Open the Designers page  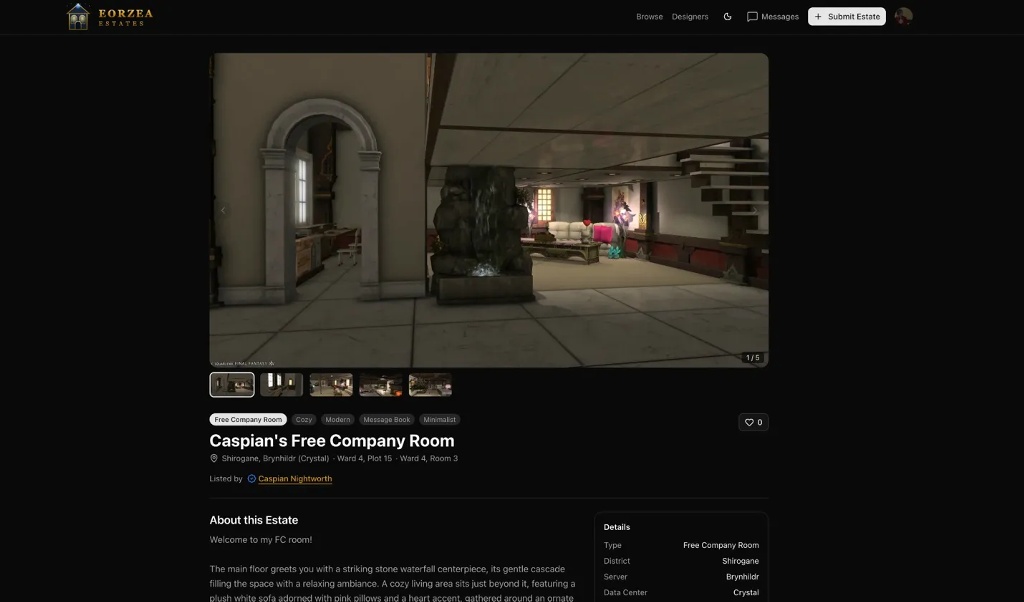point(690,17)
